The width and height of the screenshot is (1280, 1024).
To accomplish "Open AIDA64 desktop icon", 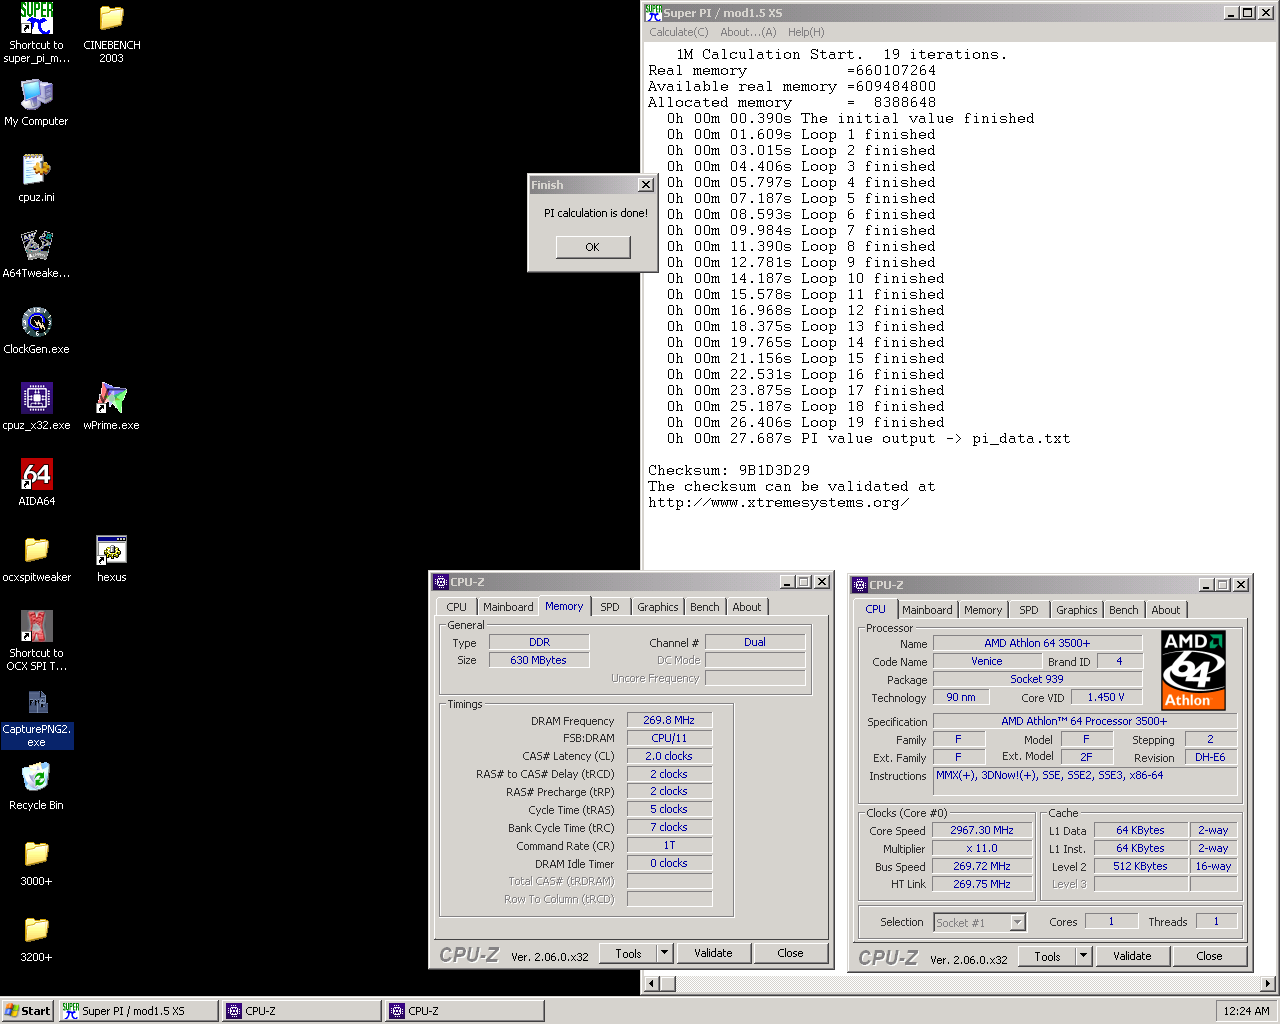I will tap(37, 475).
